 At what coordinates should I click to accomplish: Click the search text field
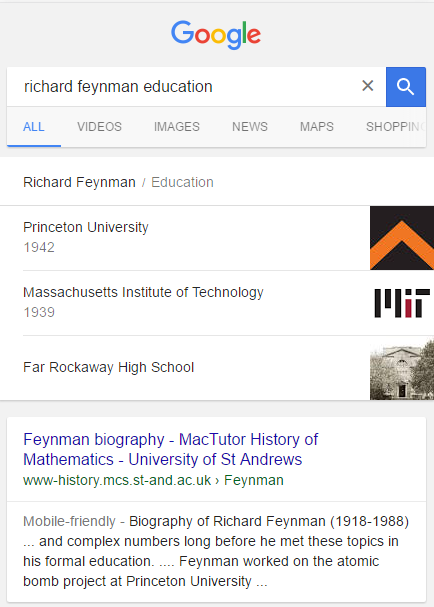pyautogui.click(x=182, y=87)
